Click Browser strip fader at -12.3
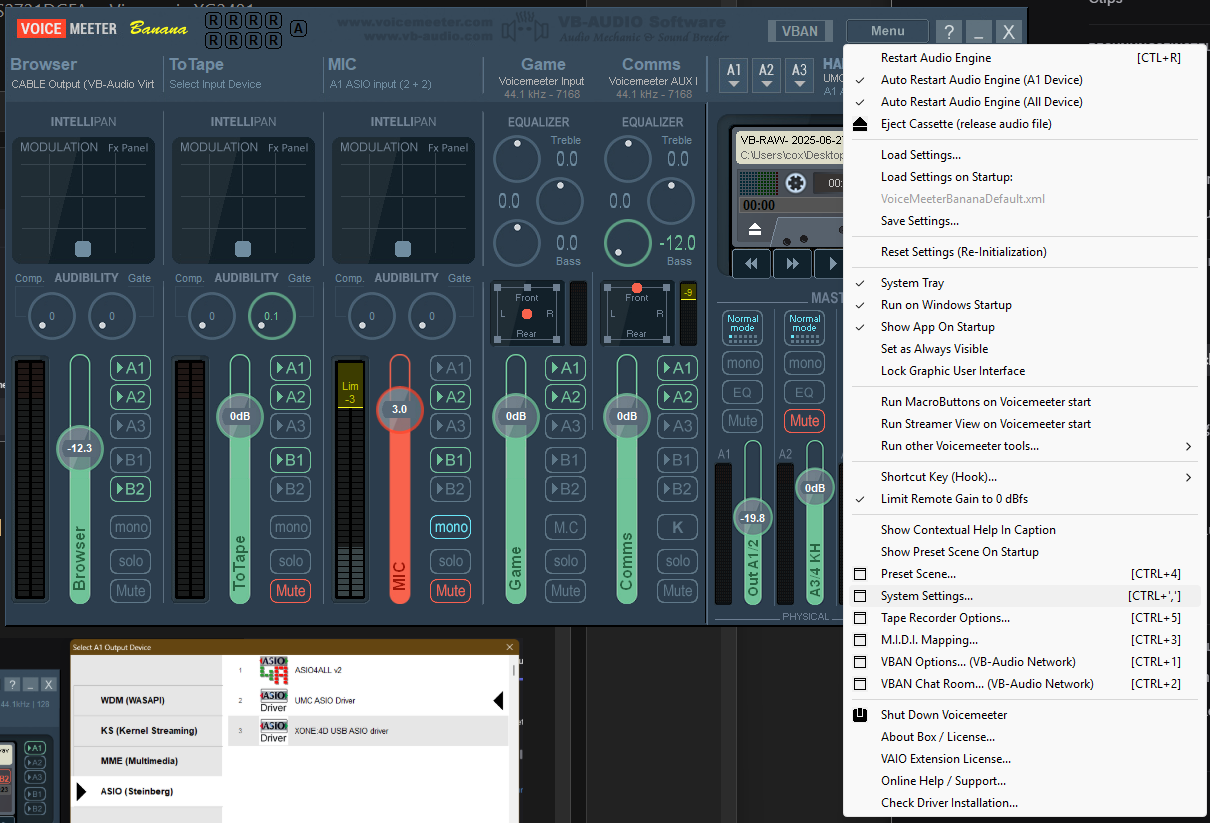The width and height of the screenshot is (1210, 823). coord(80,448)
